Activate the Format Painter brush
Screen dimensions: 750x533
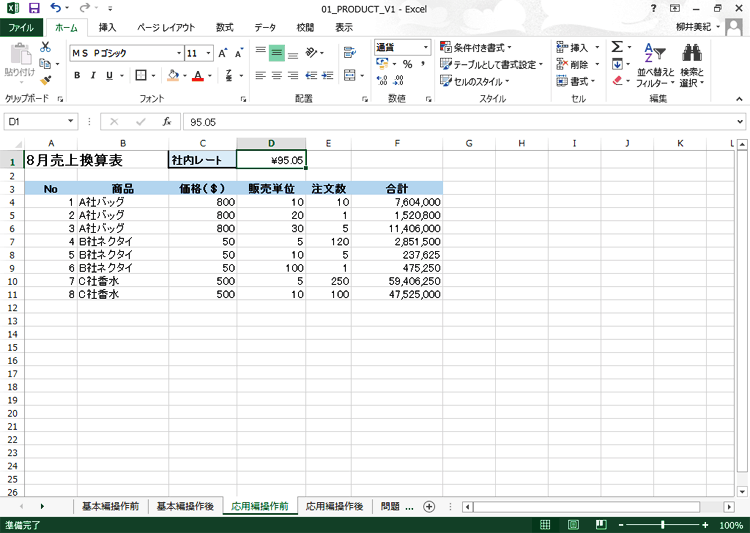tap(45, 80)
